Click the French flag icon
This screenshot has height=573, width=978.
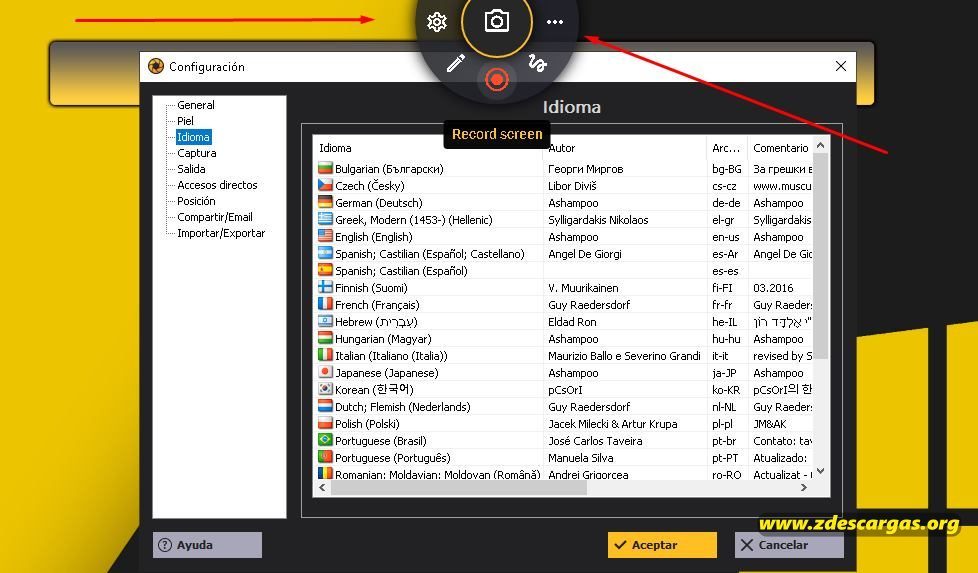(x=325, y=304)
